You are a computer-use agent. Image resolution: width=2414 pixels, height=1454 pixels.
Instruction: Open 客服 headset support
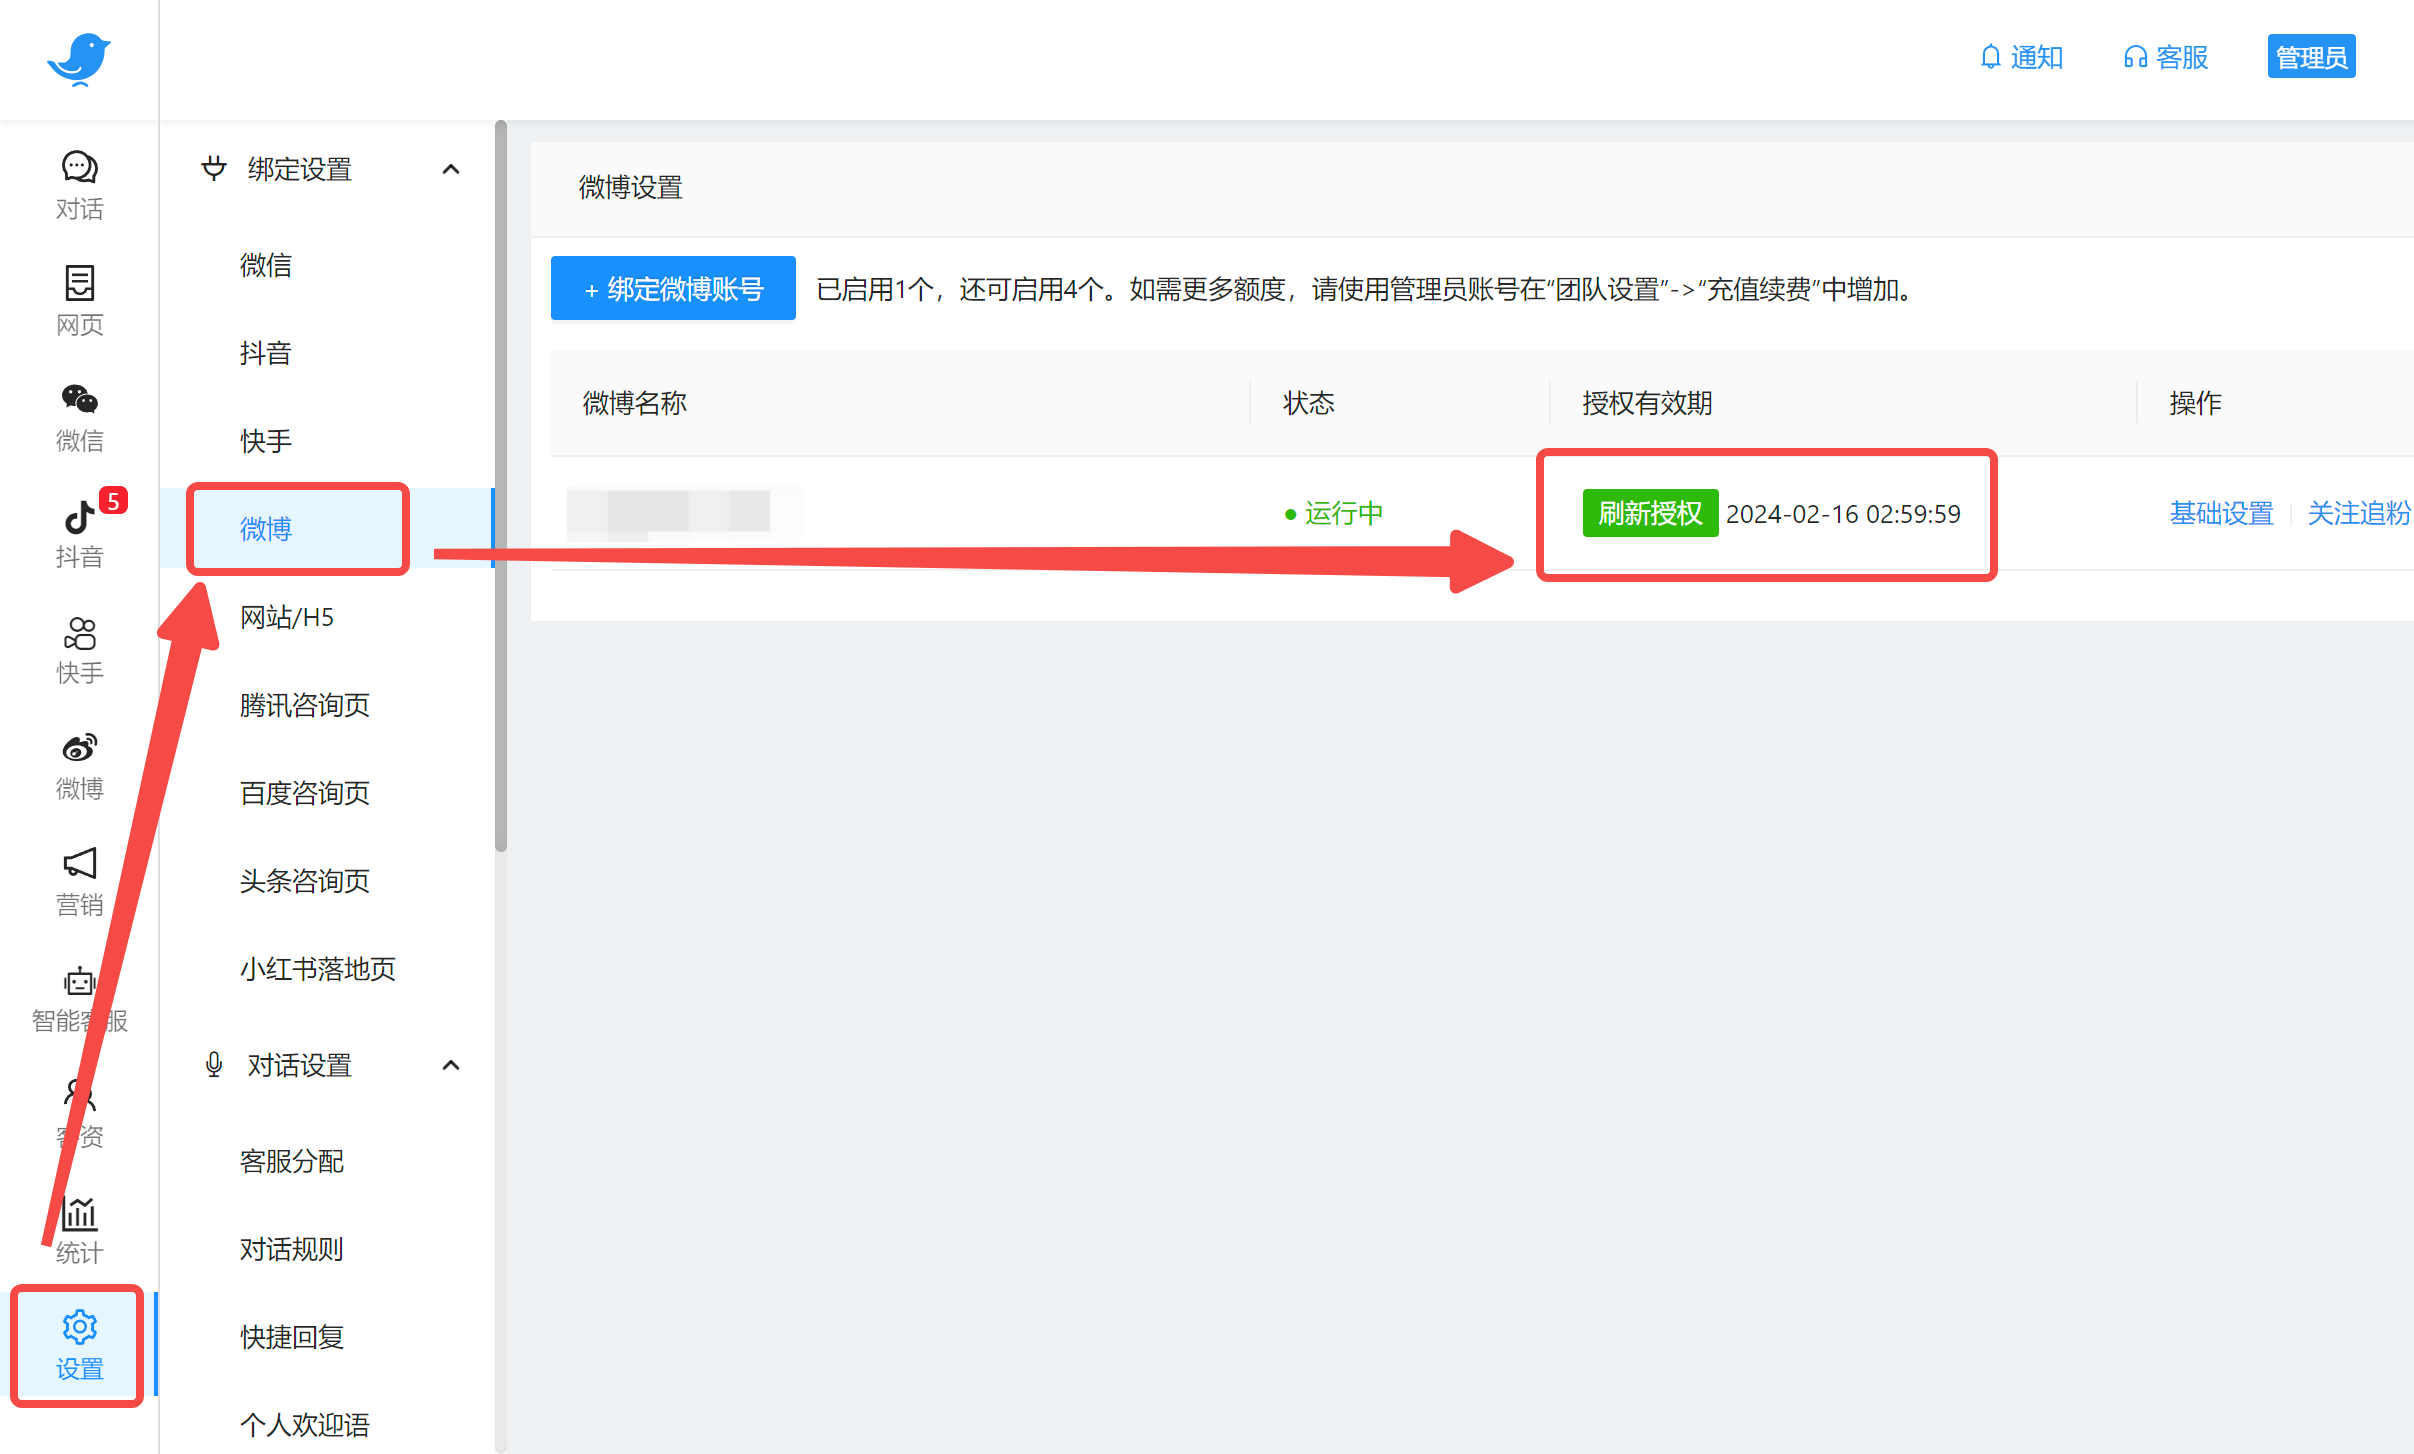(2166, 57)
